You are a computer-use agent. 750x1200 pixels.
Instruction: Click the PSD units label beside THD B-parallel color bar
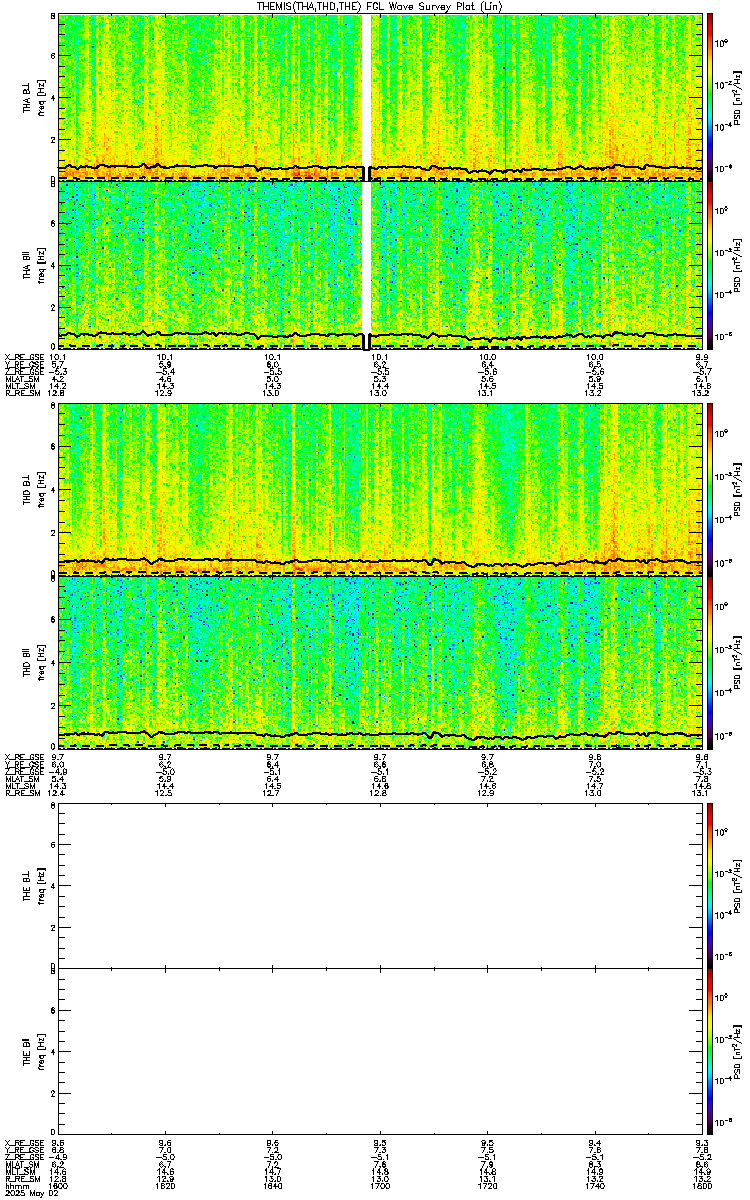tap(740, 661)
